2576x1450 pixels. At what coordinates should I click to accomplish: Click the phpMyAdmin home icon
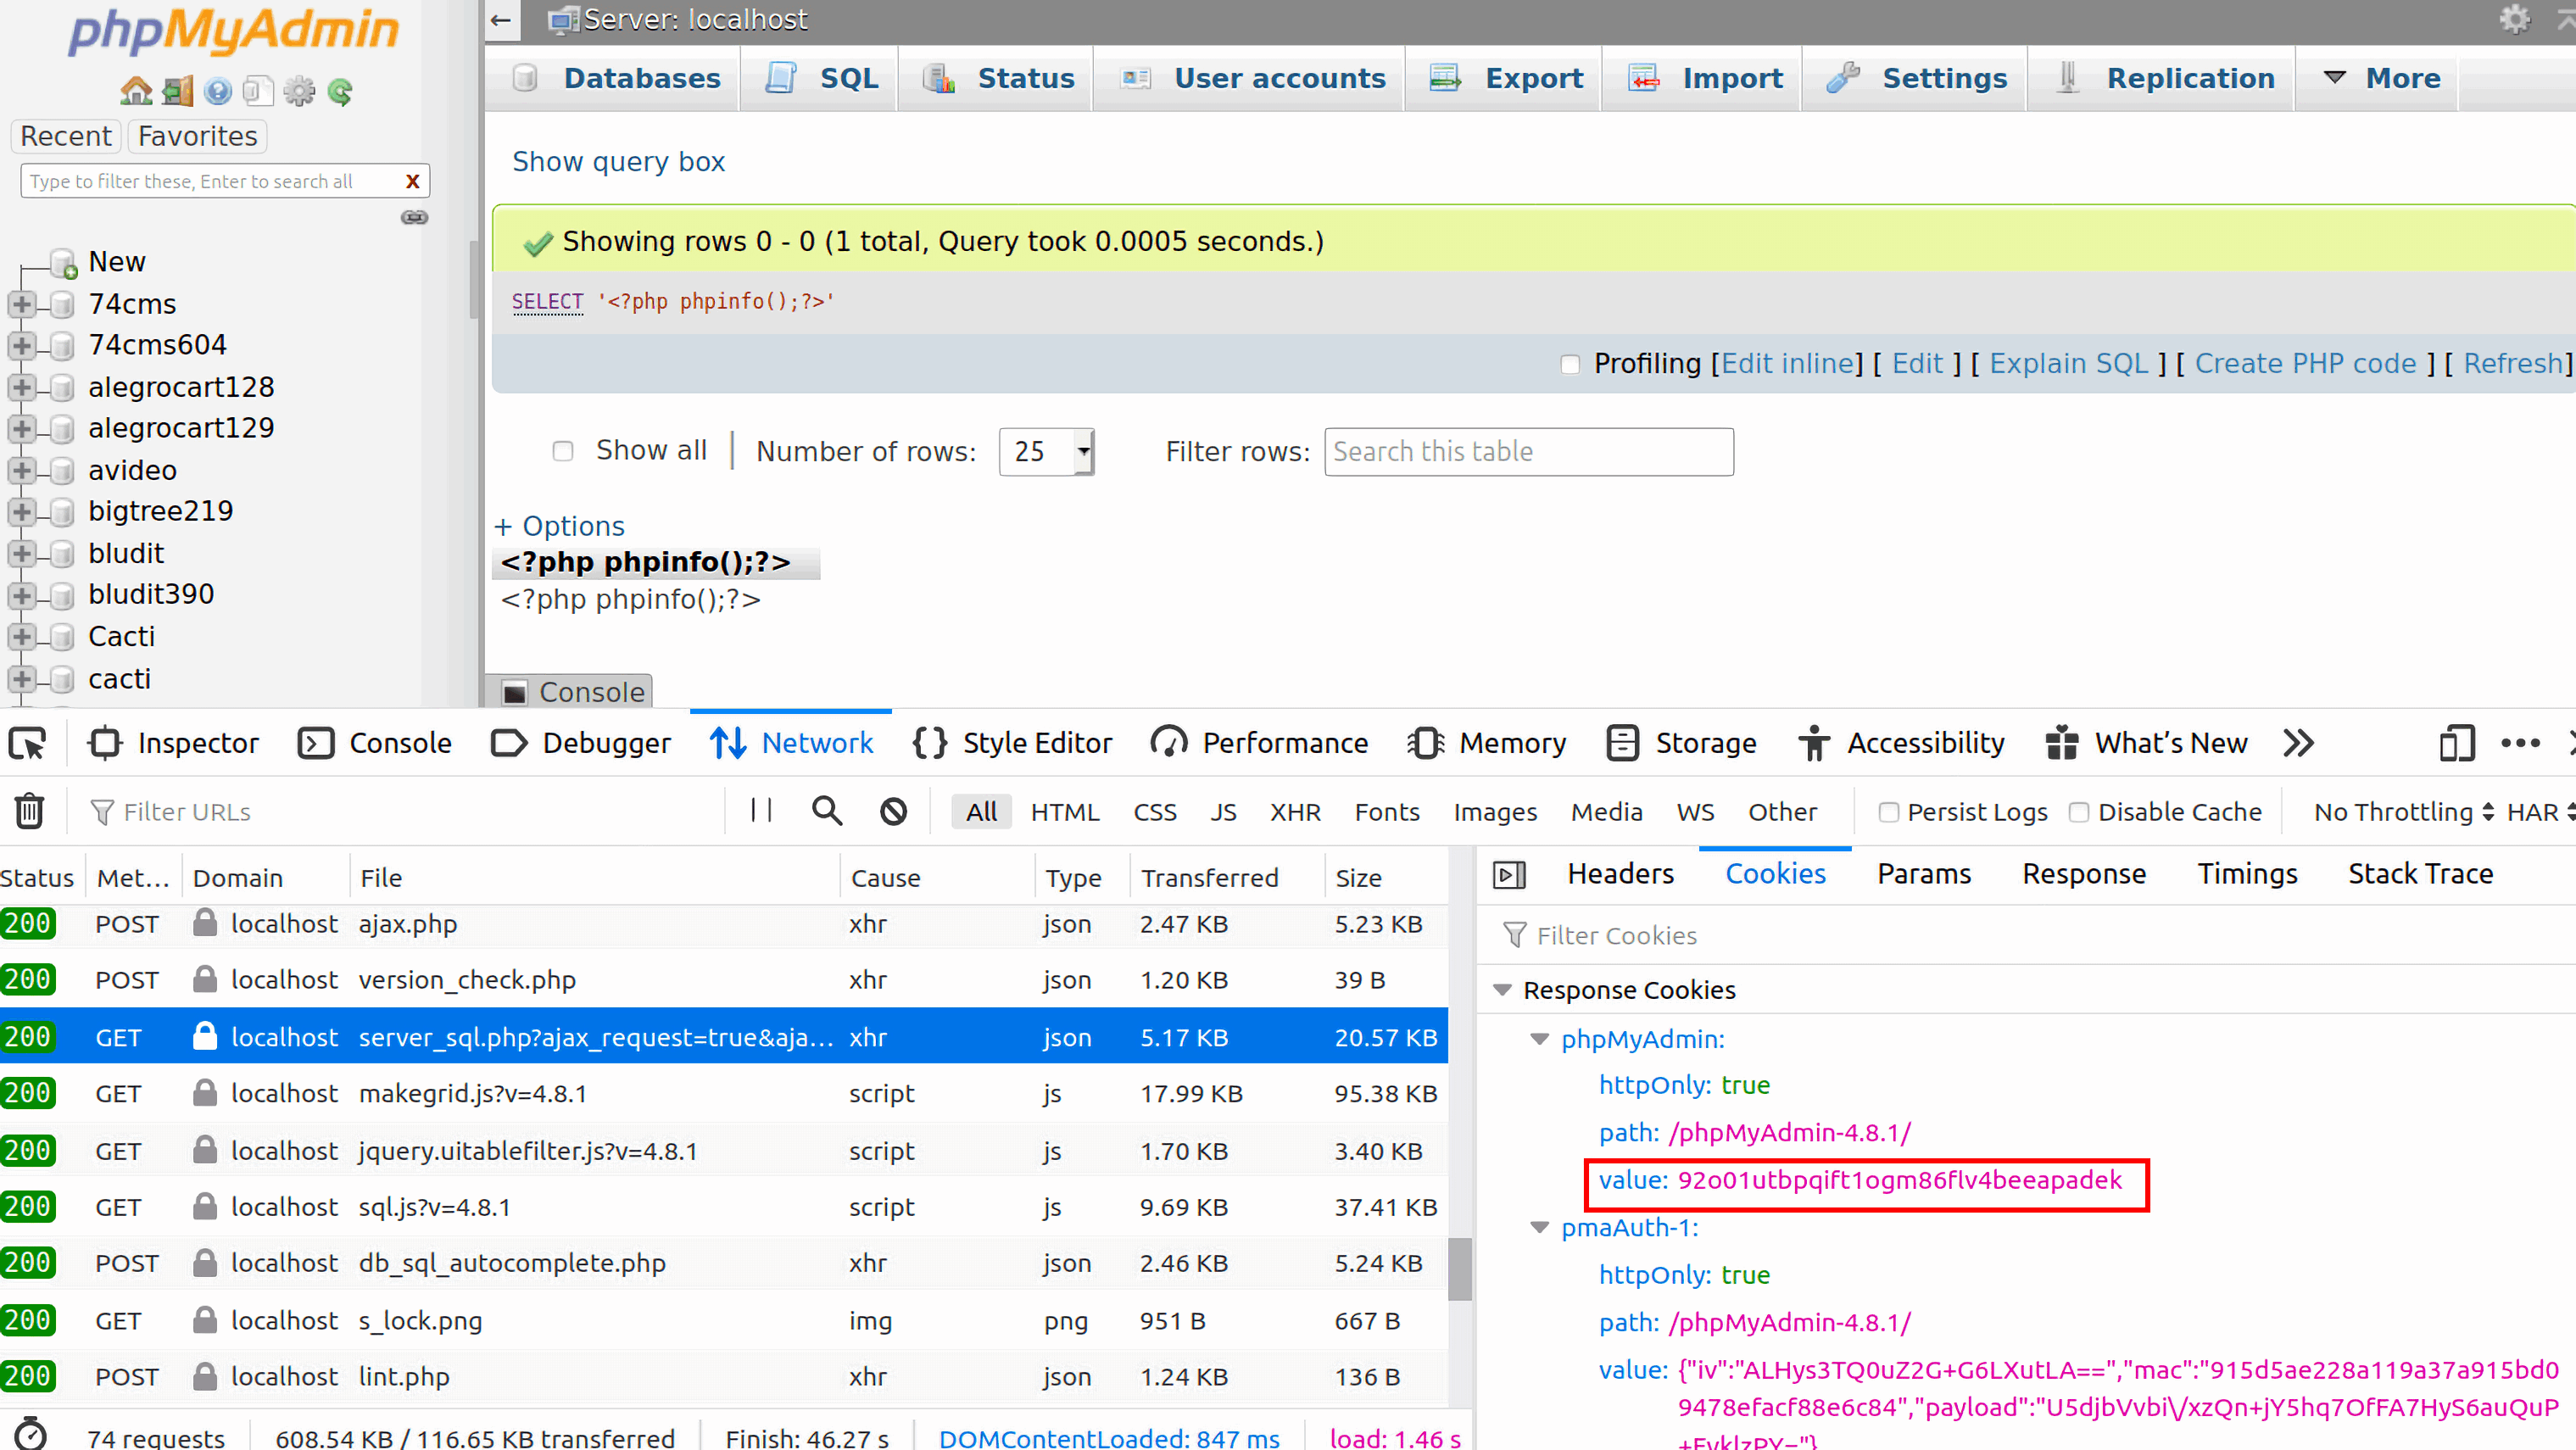coord(136,91)
